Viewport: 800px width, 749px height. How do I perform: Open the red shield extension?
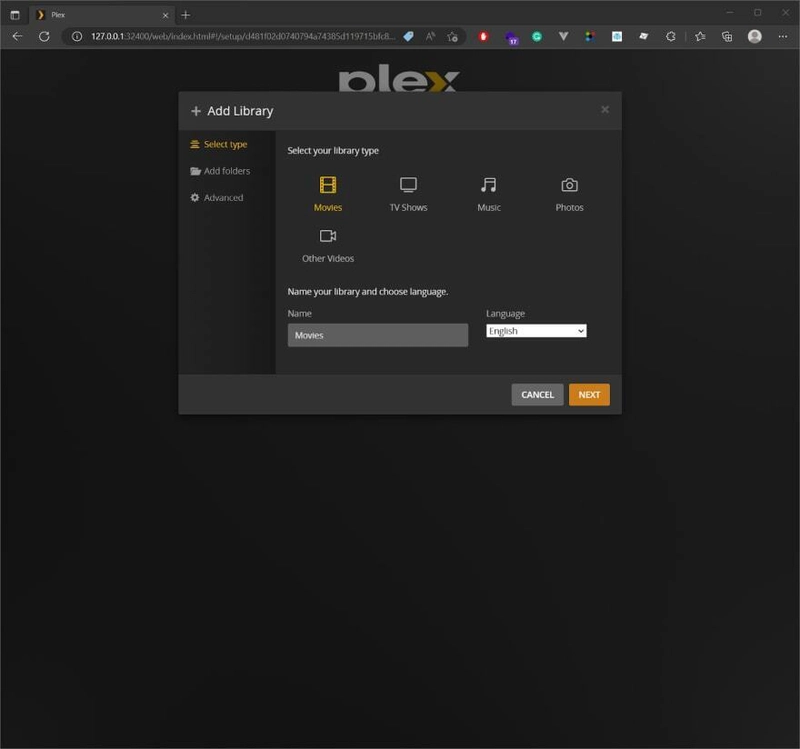coord(483,36)
